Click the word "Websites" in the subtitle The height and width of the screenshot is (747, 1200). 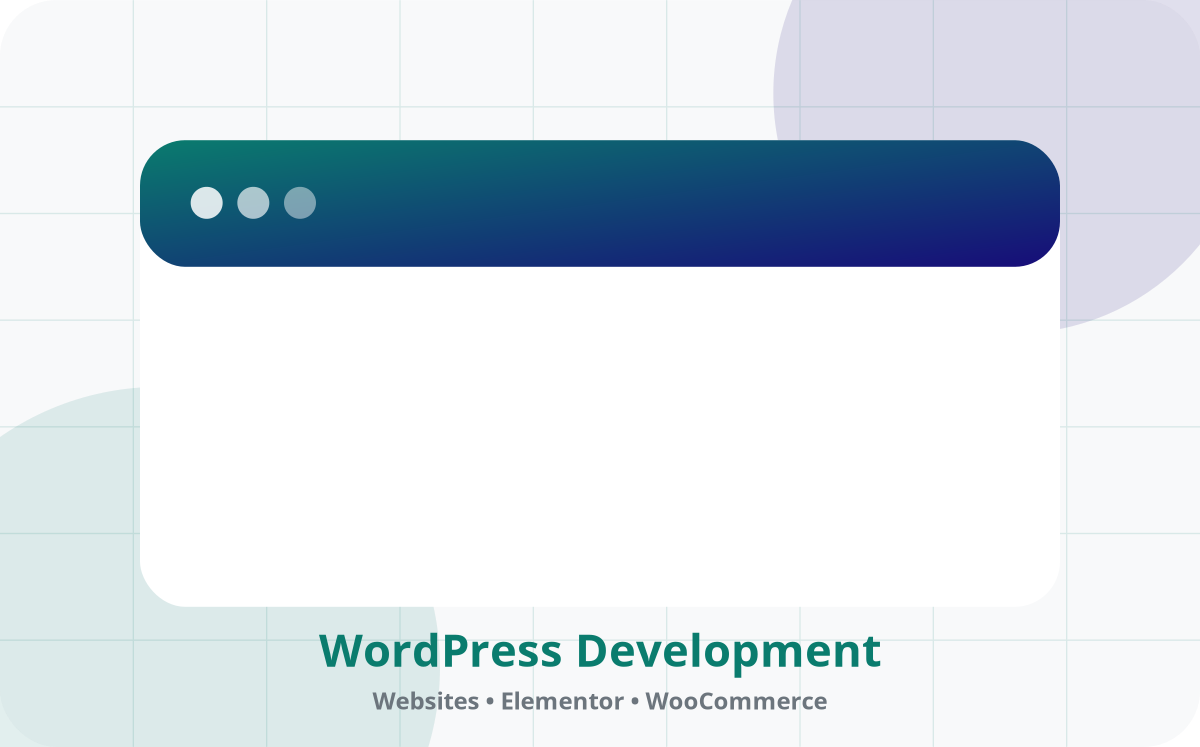pyautogui.click(x=426, y=701)
